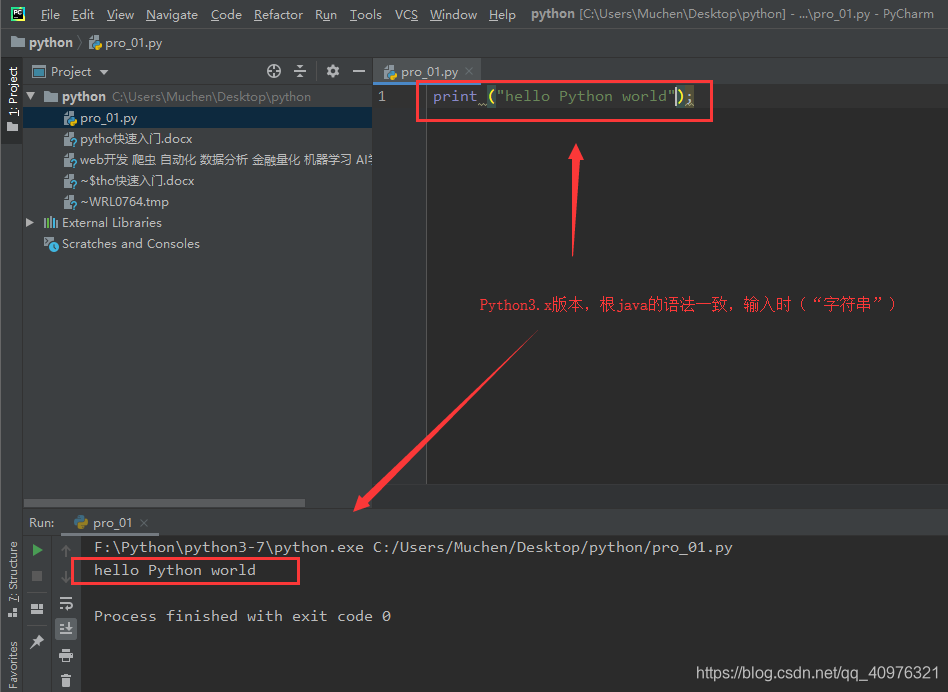The width and height of the screenshot is (948, 692).
Task: Collapse the python project root folder
Action: pyautogui.click(x=31, y=97)
